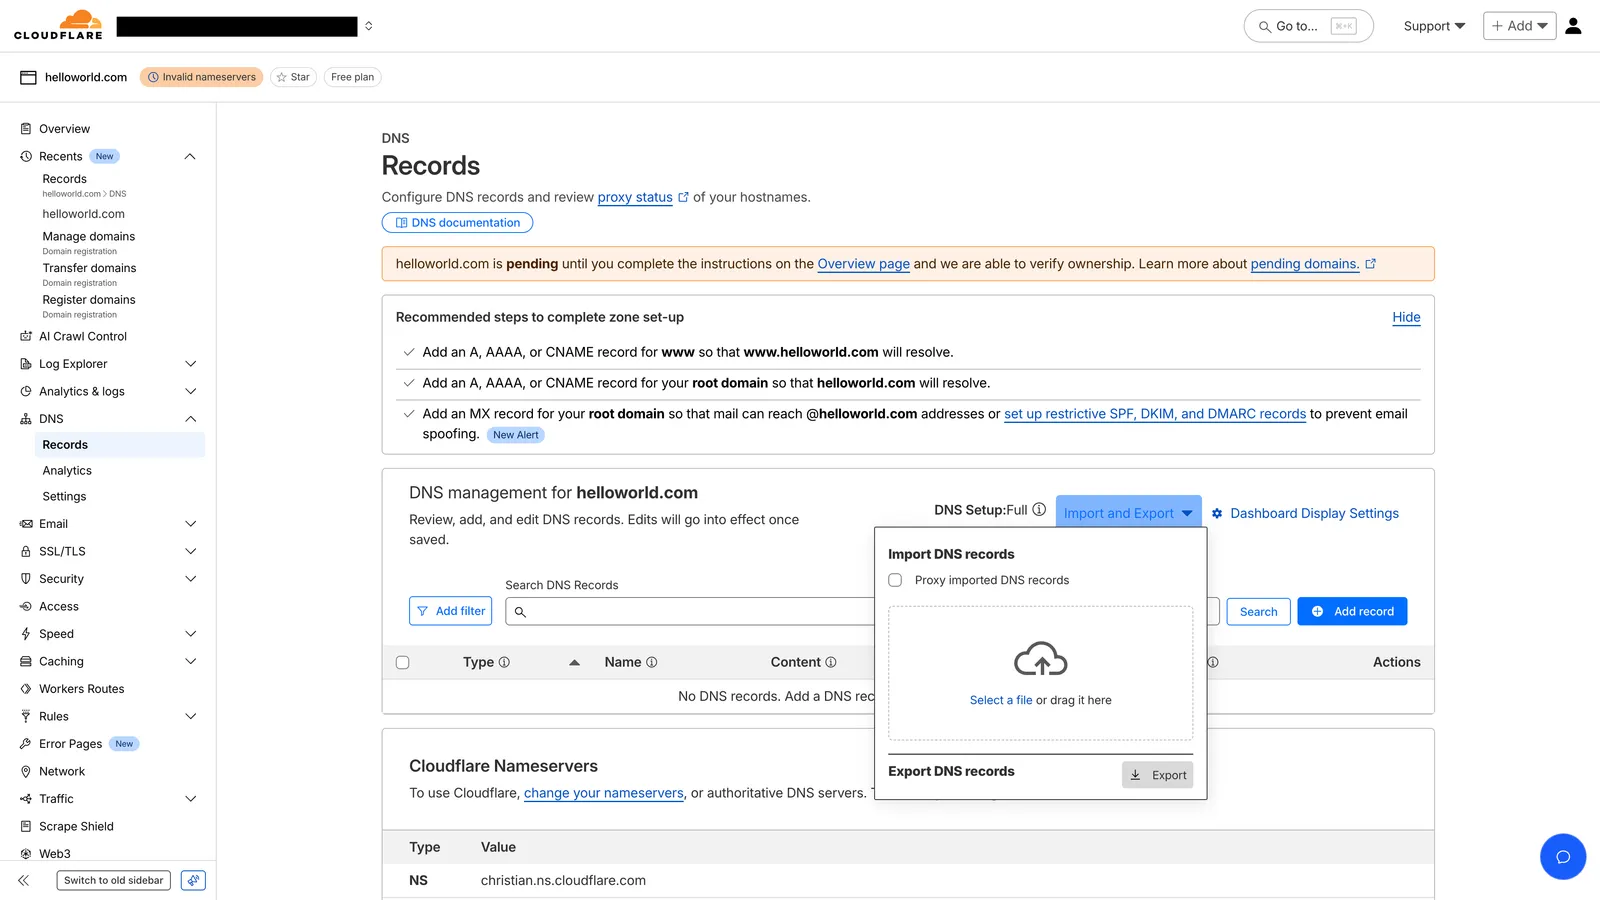Expand the Traffic menu
Image resolution: width=1600 pixels, height=900 pixels.
(190, 799)
